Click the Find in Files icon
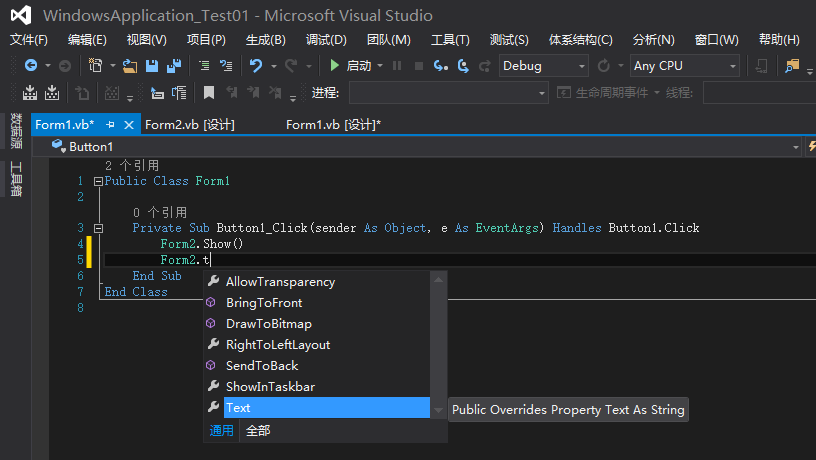 tap(792, 66)
